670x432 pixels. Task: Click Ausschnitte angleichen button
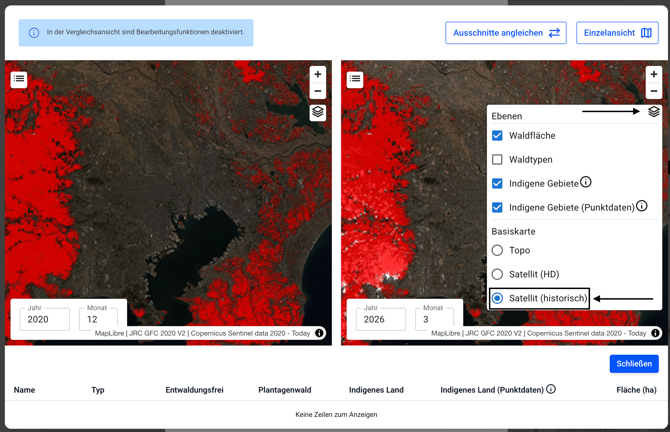tap(506, 33)
